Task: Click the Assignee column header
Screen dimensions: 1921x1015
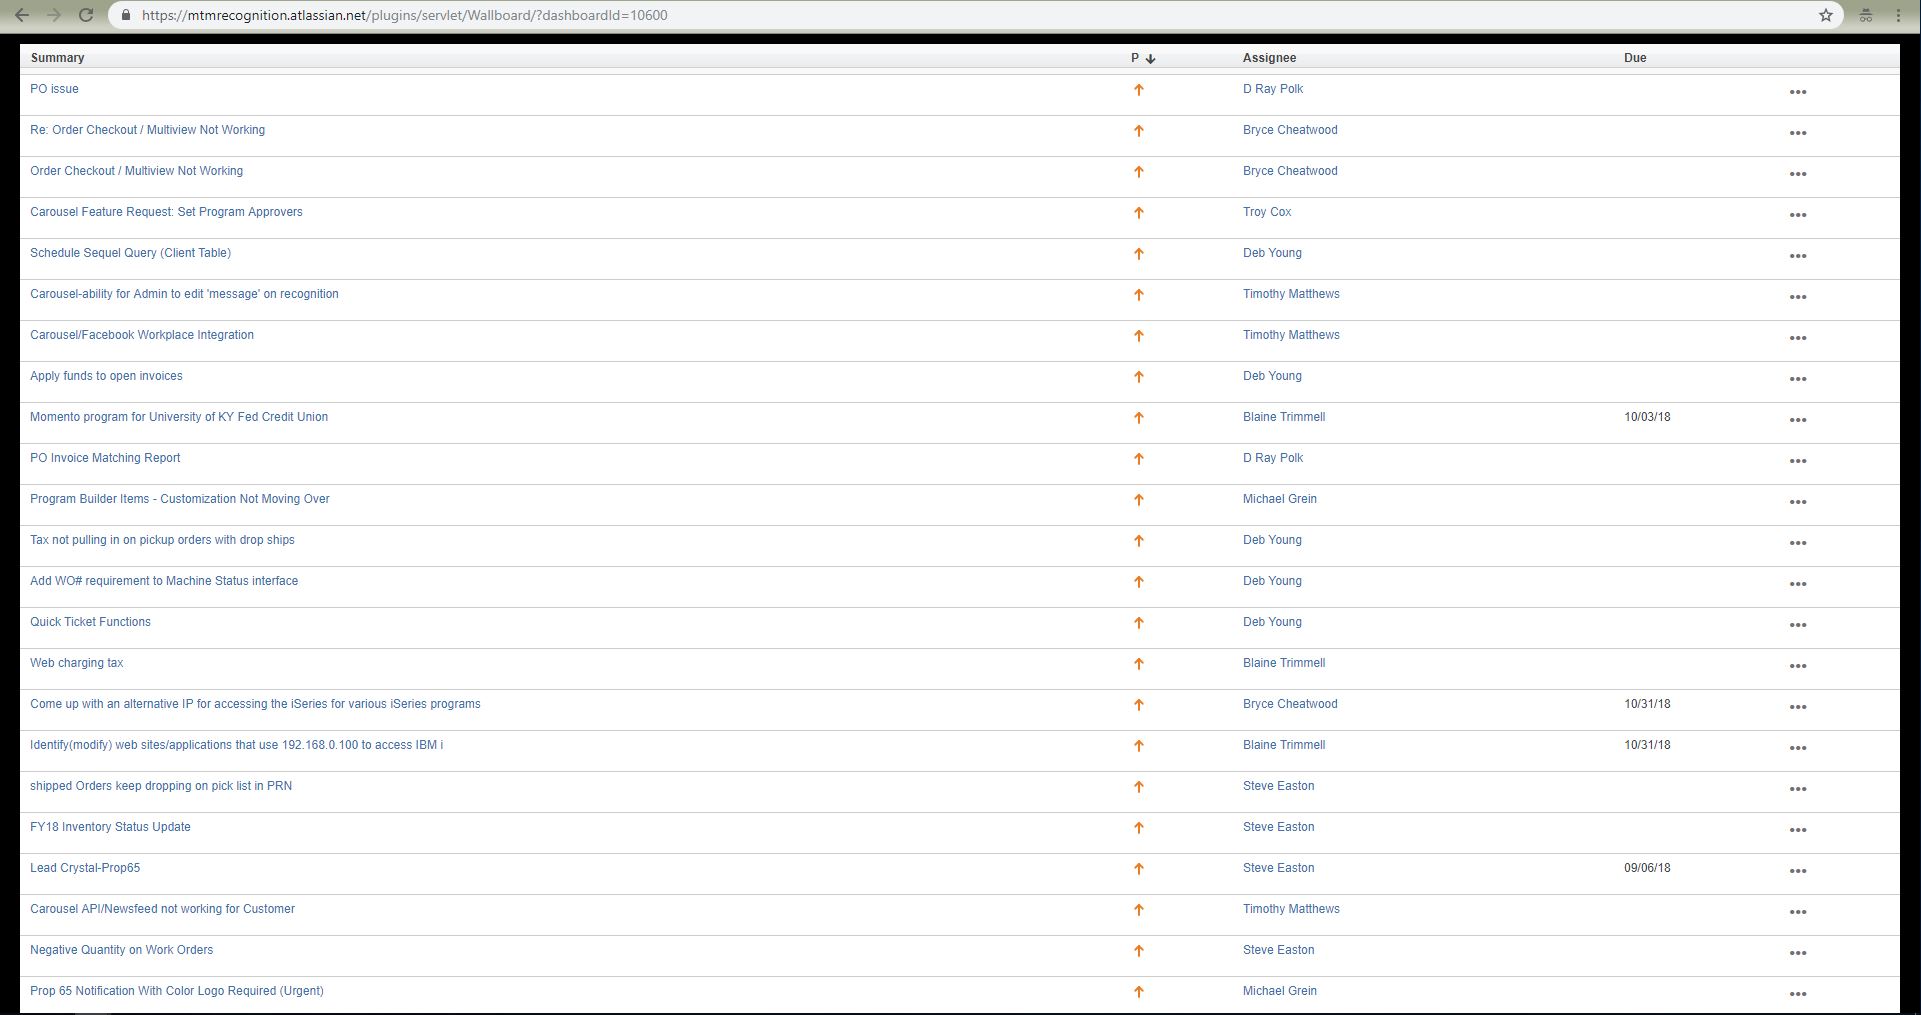Action: tap(1269, 58)
